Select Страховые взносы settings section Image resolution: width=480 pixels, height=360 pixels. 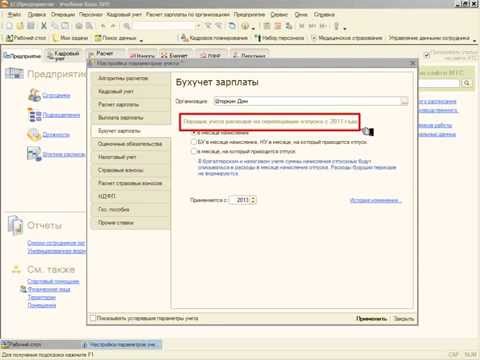[x=130, y=170]
